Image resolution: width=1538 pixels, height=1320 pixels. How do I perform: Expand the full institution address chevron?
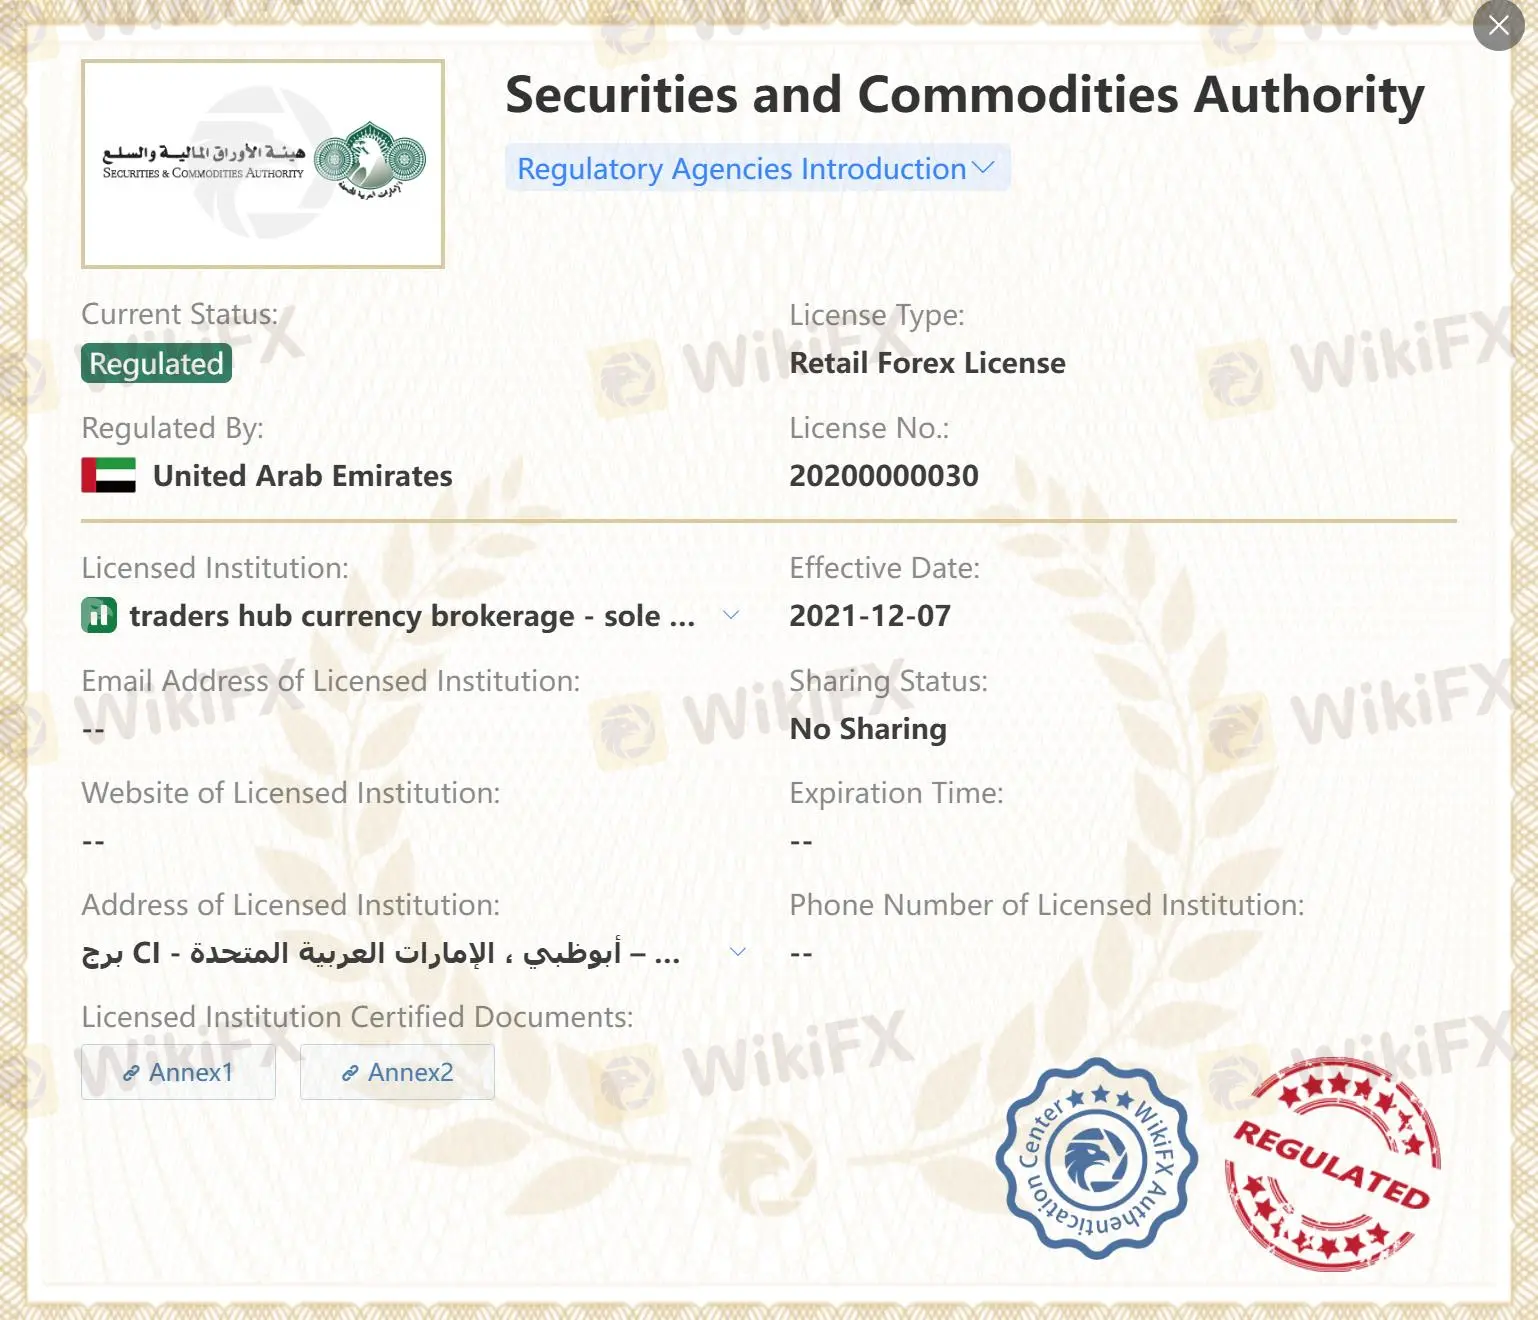click(738, 952)
